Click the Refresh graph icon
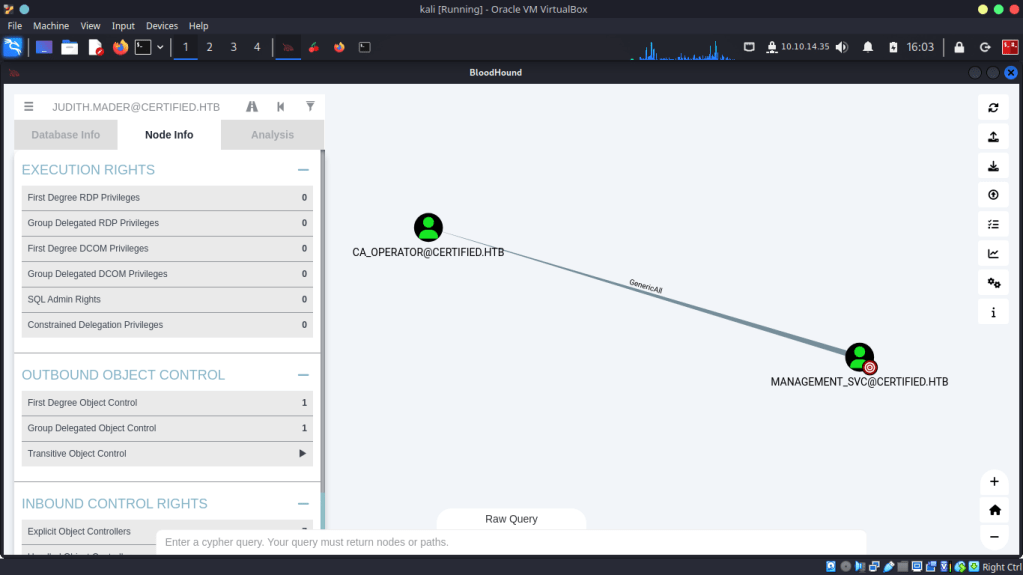 [993, 108]
